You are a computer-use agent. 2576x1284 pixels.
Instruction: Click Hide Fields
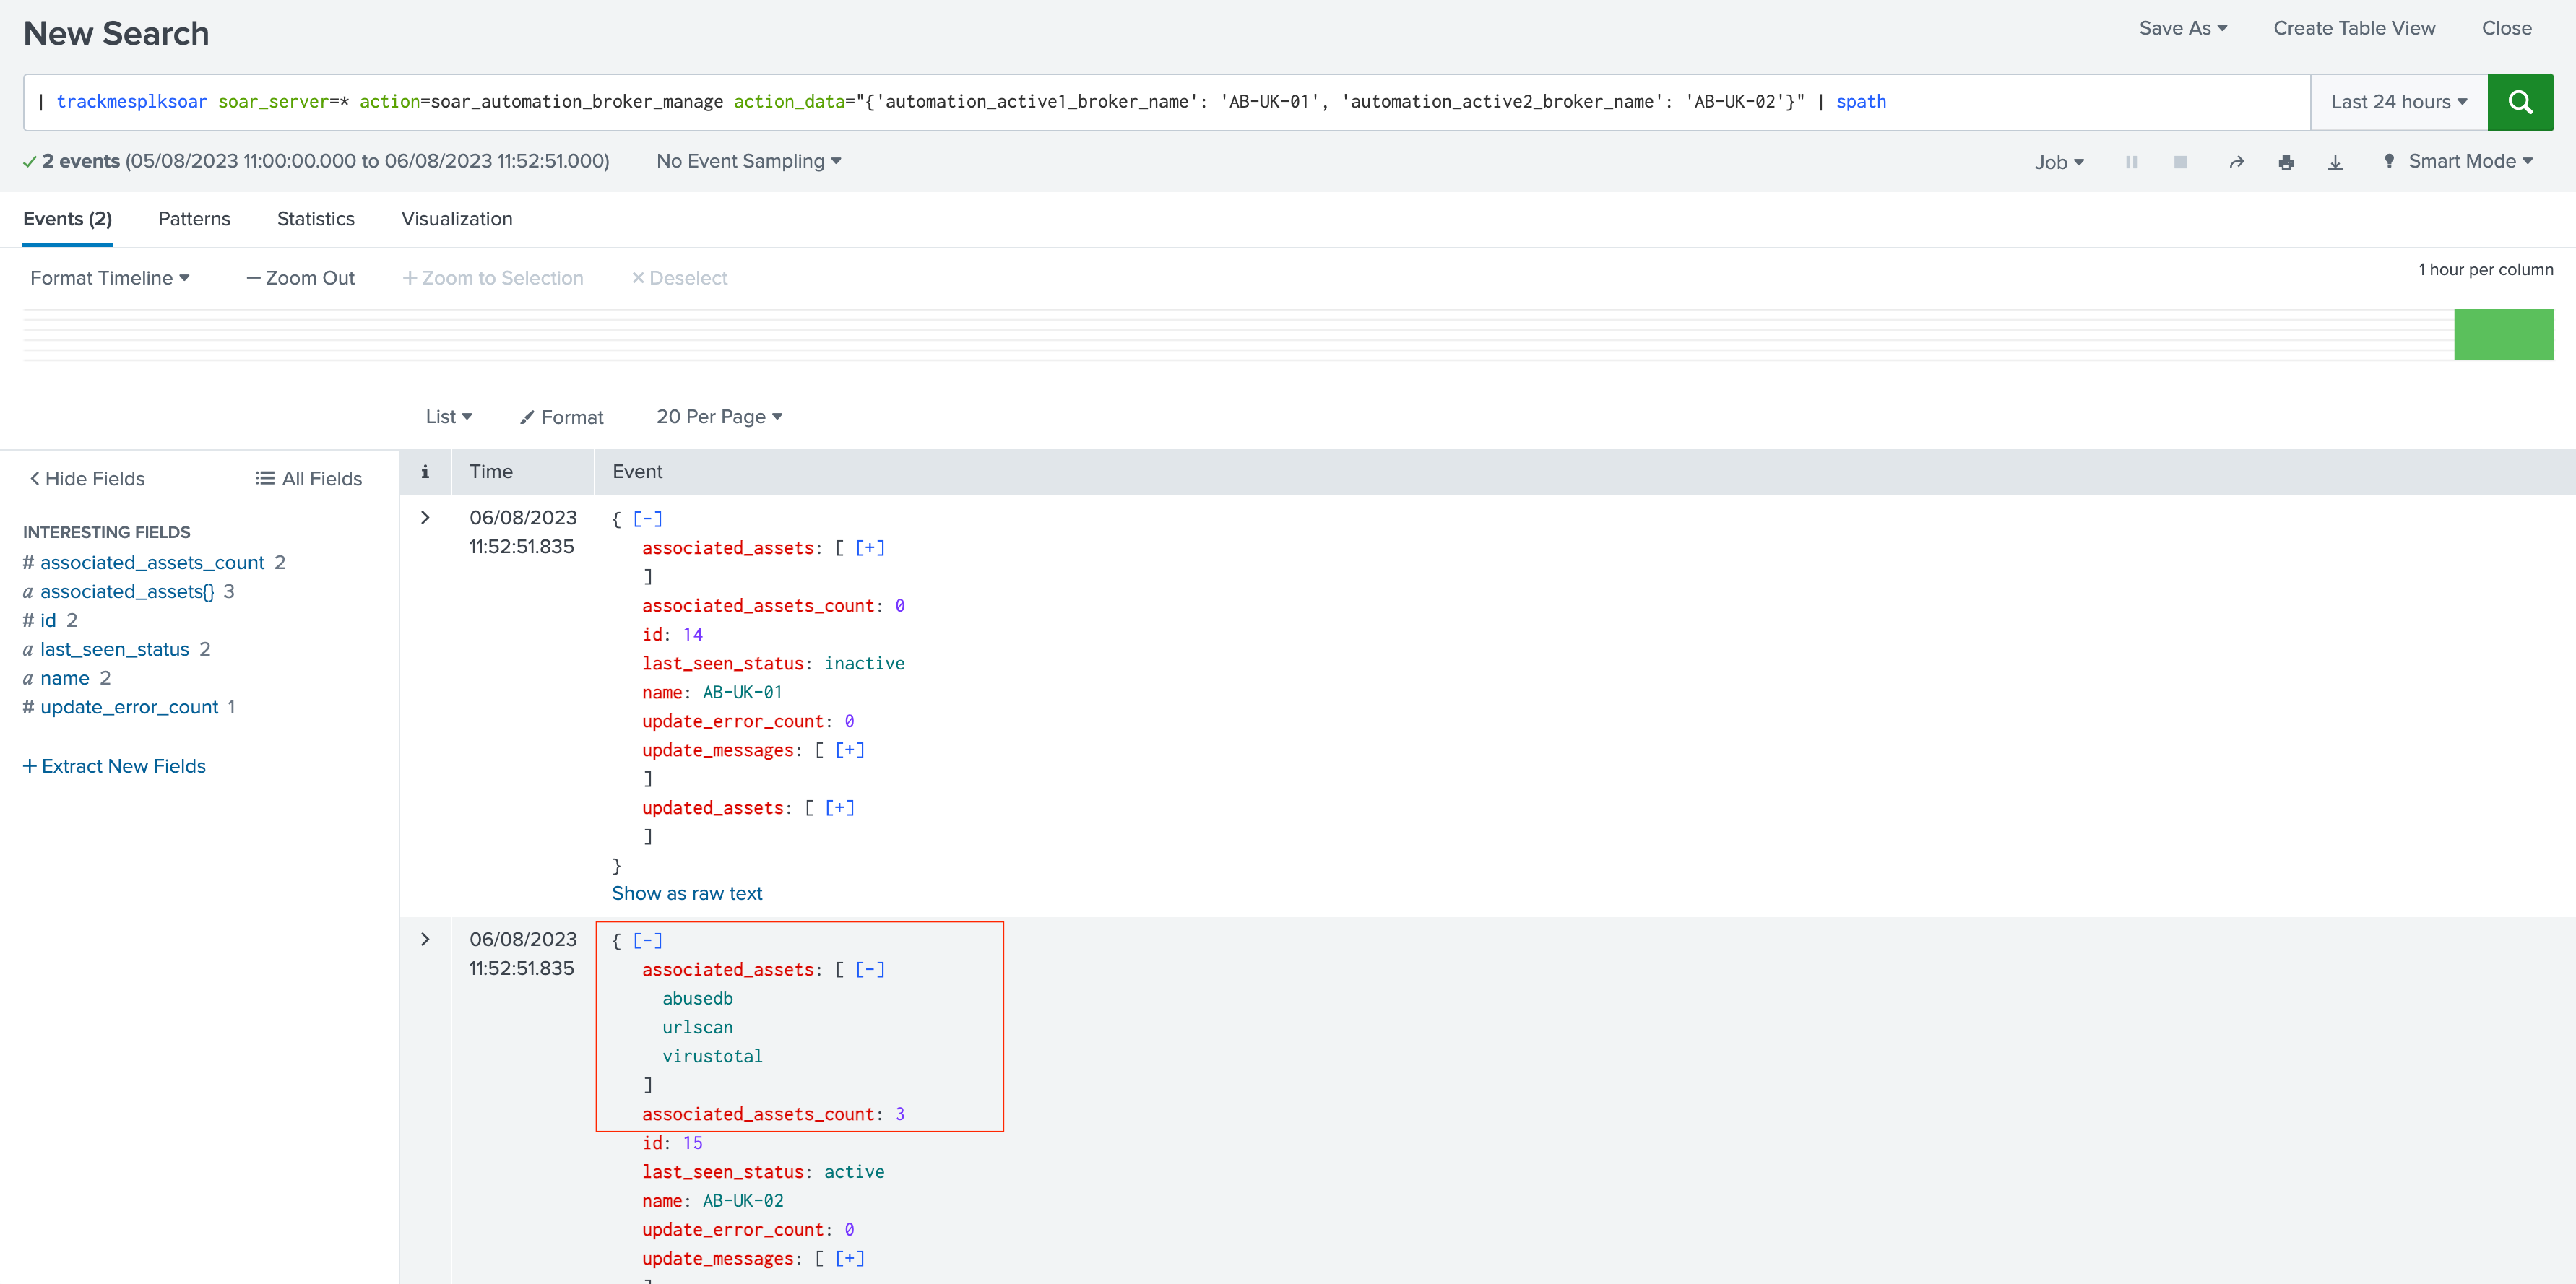point(87,479)
